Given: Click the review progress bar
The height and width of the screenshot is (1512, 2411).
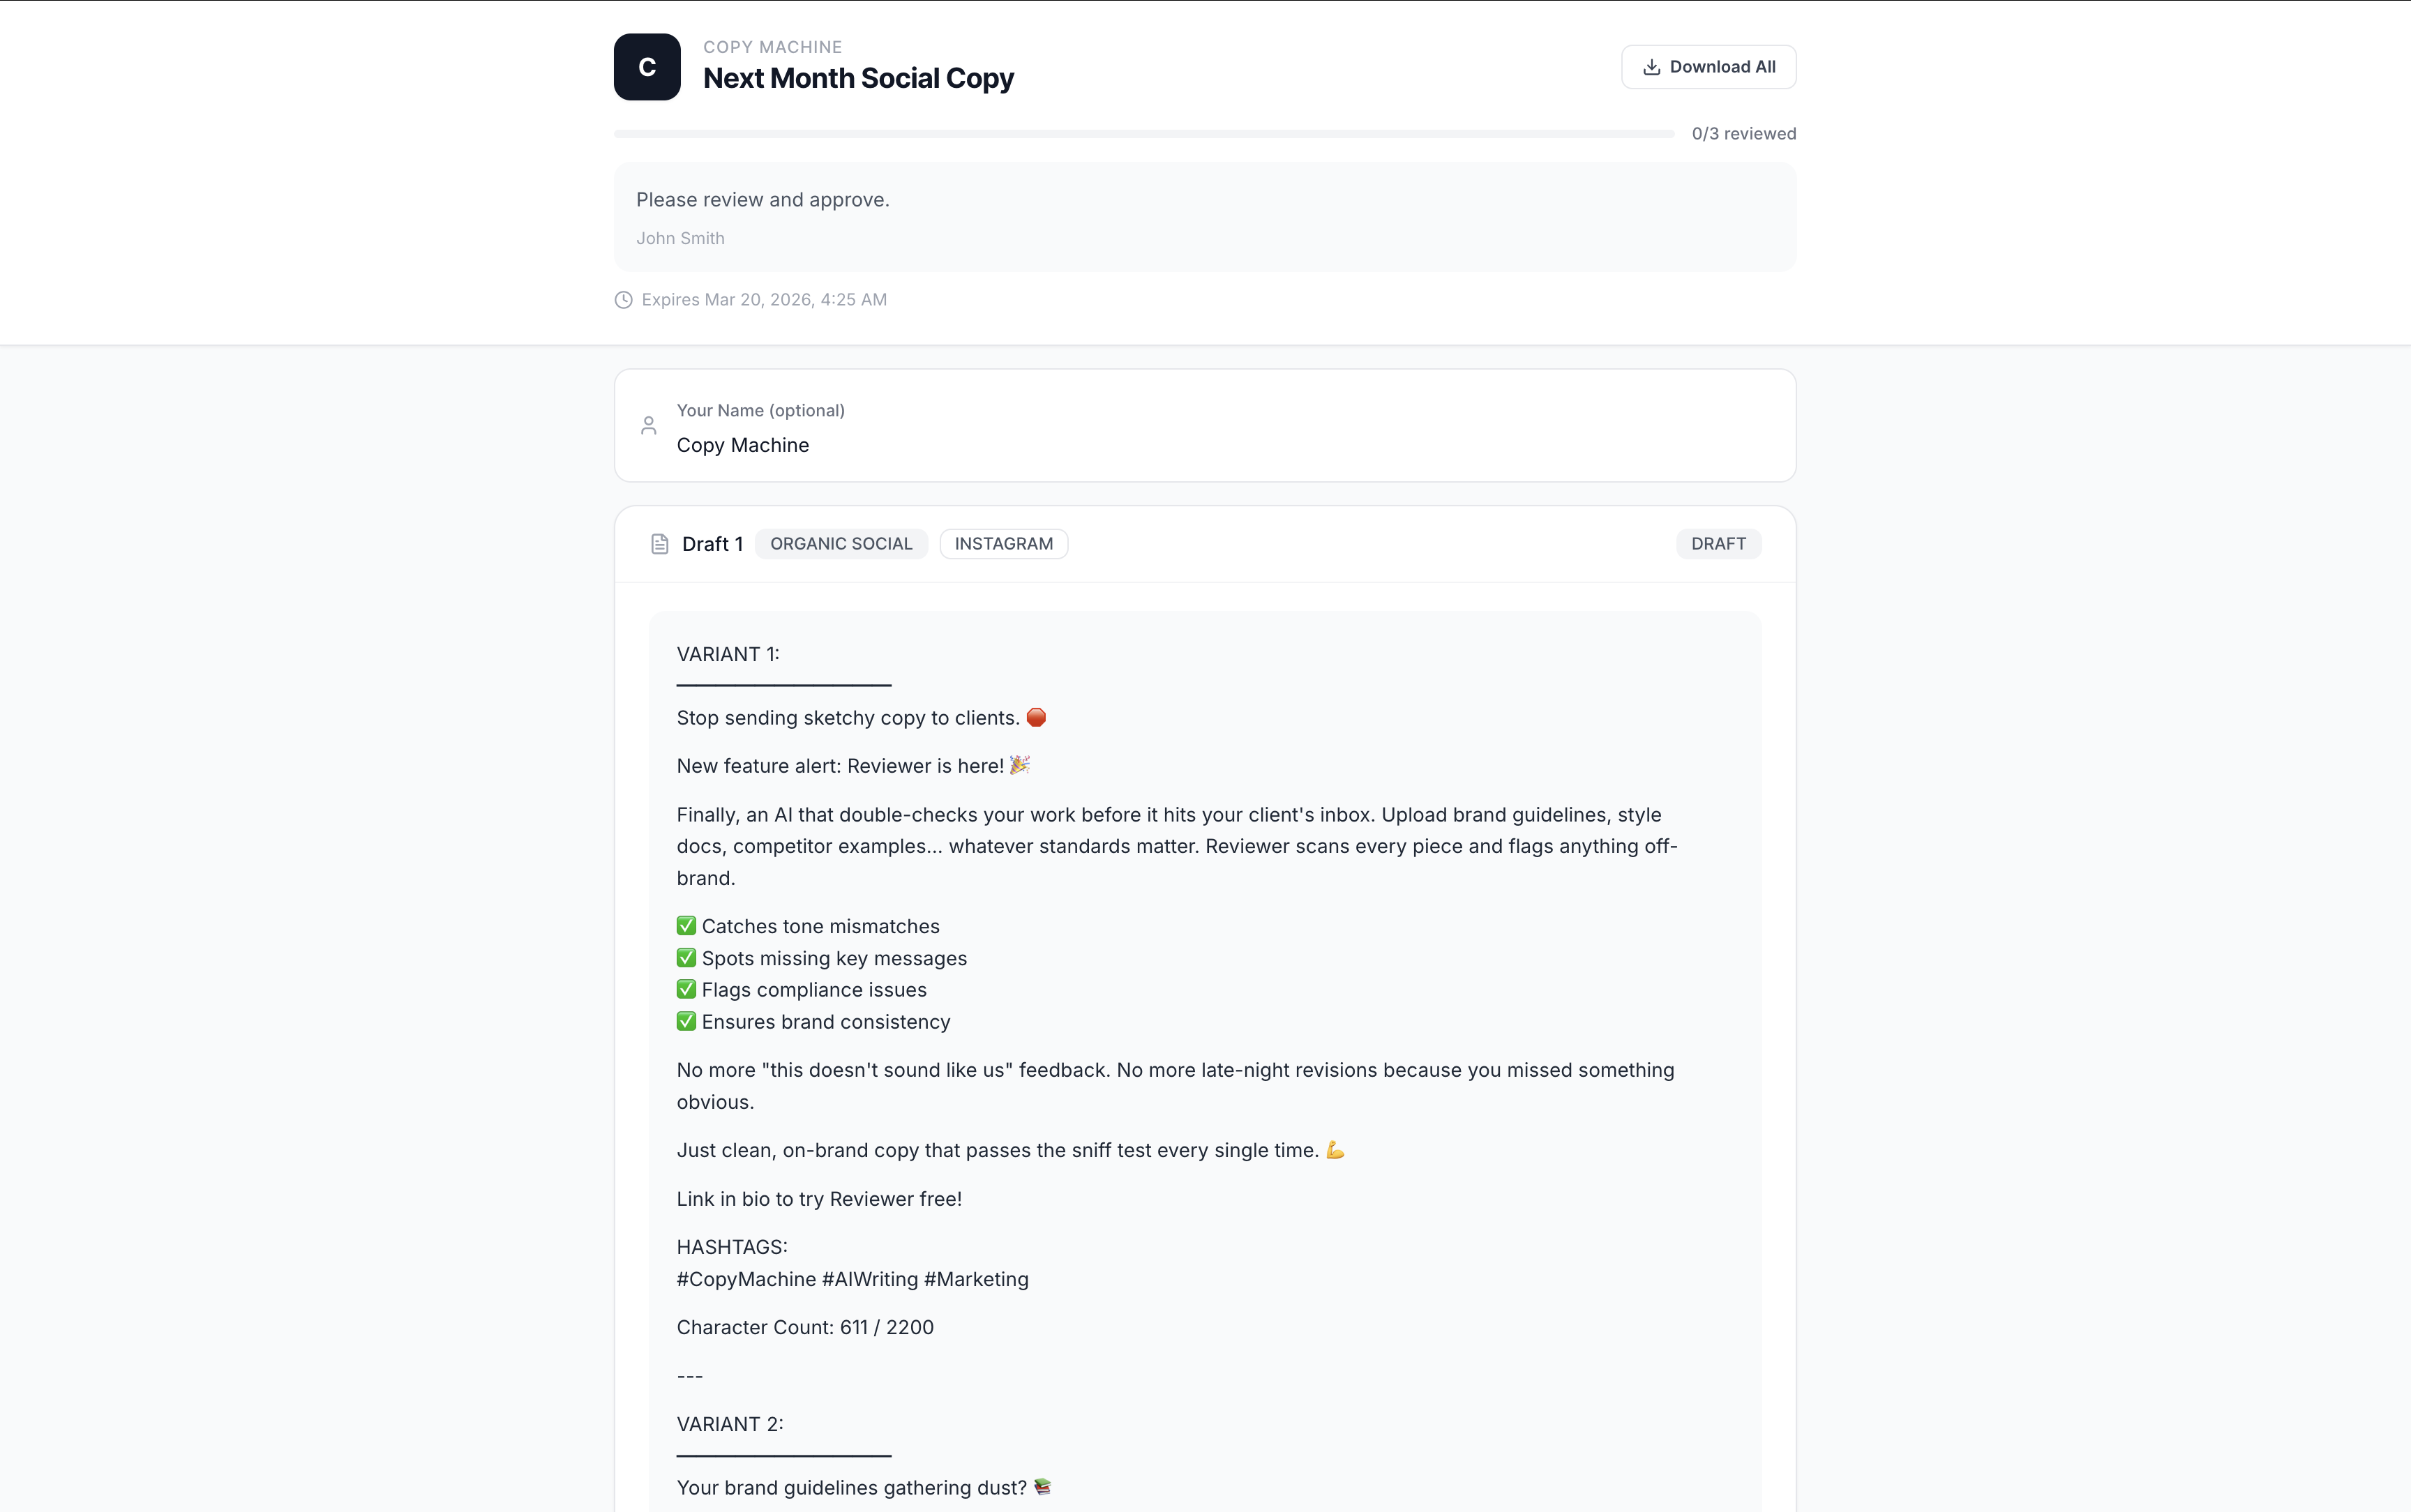Looking at the screenshot, I should tap(1140, 133).
